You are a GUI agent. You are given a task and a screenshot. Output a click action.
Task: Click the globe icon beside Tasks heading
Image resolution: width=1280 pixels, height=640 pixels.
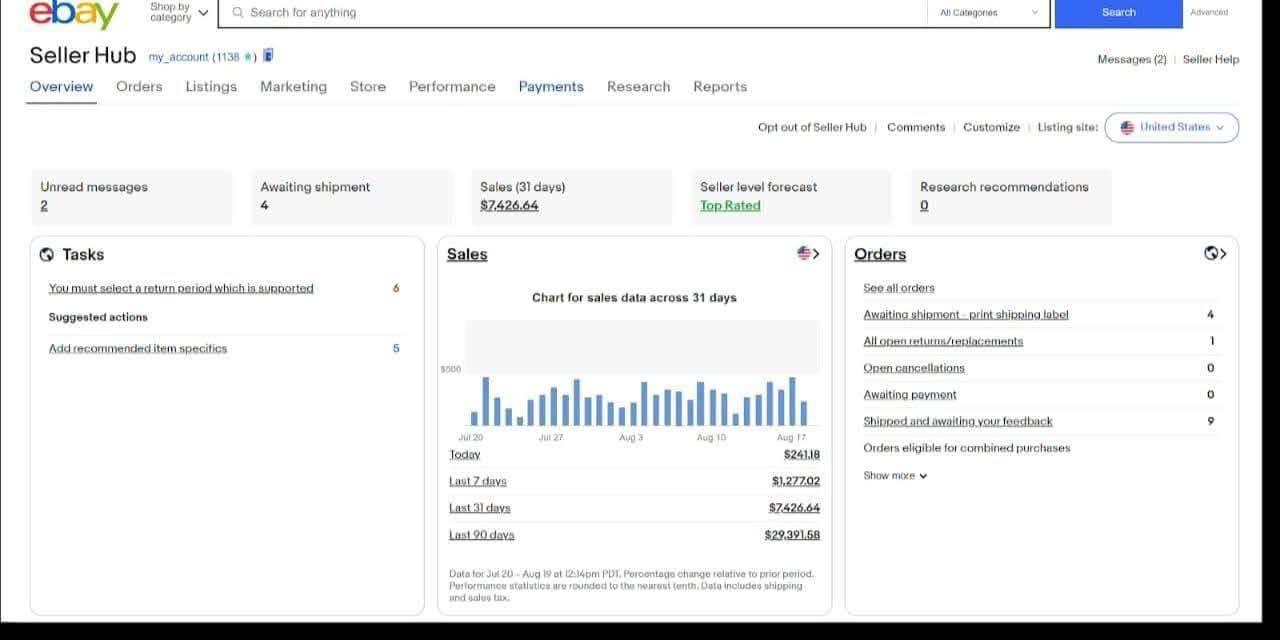coord(47,255)
